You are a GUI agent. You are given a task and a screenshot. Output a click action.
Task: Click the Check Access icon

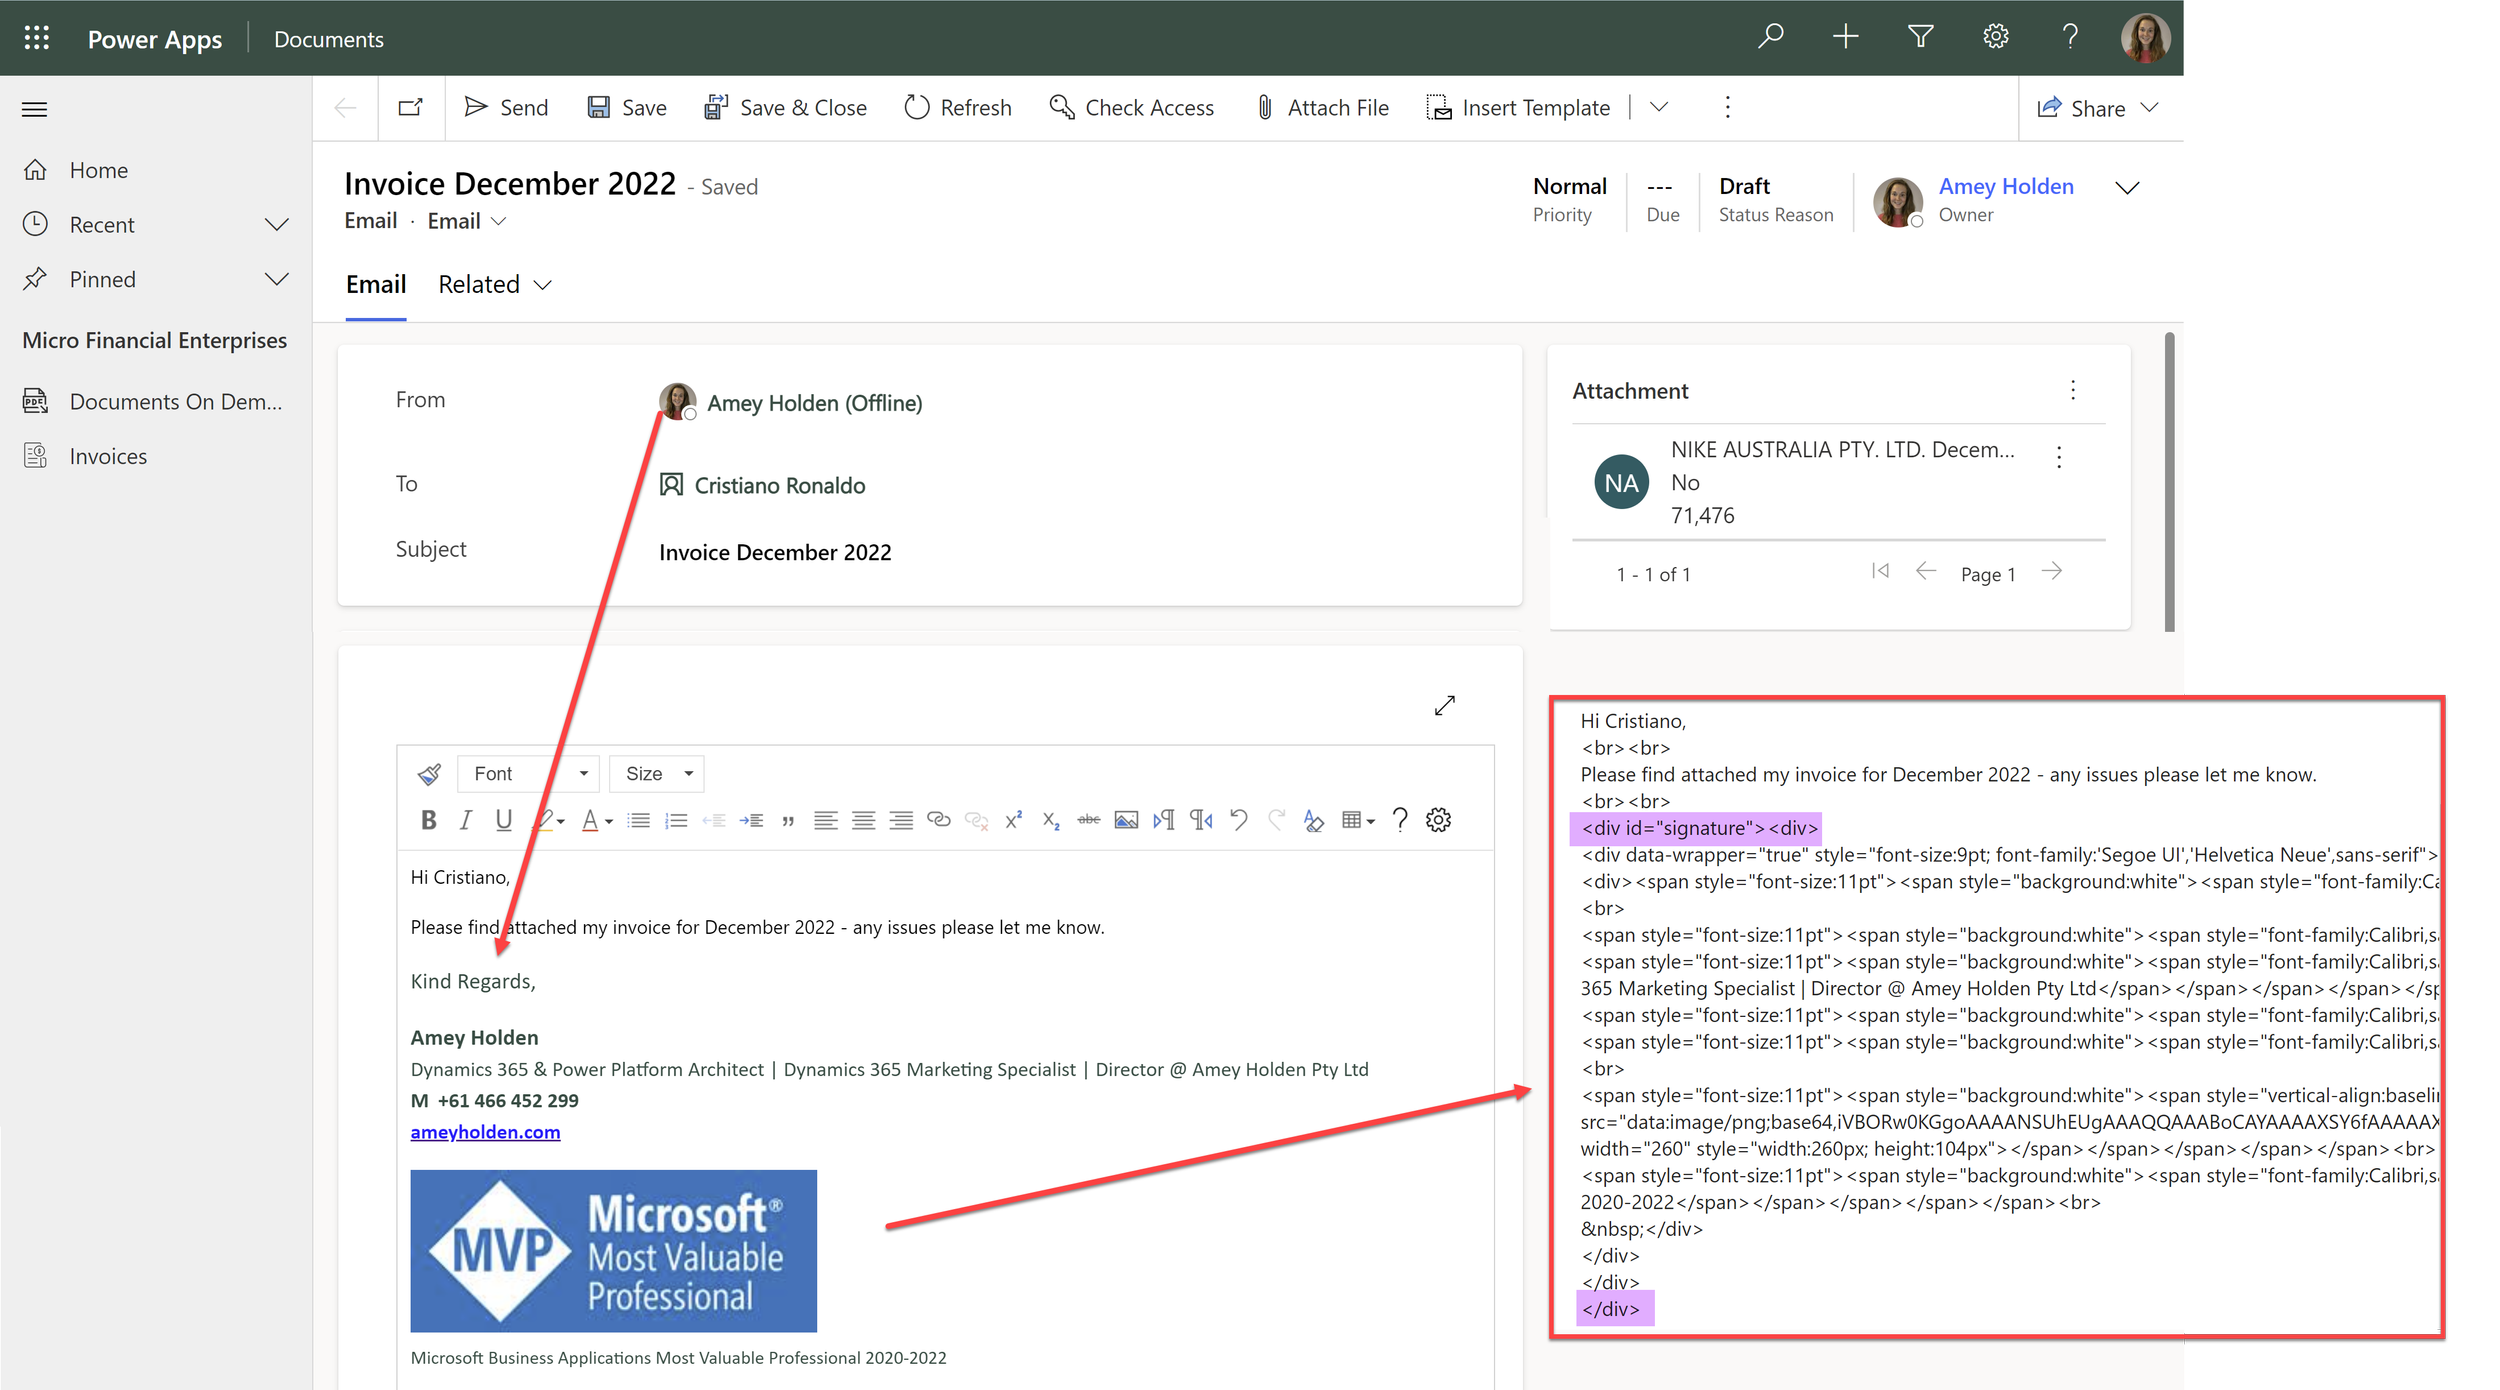(1060, 107)
